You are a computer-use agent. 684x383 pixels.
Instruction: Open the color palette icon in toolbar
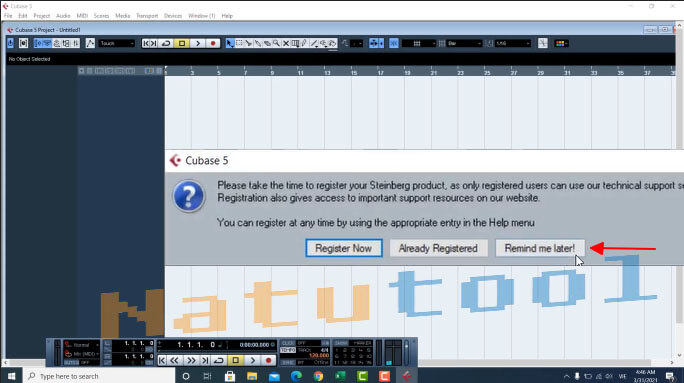pyautogui.click(x=561, y=43)
